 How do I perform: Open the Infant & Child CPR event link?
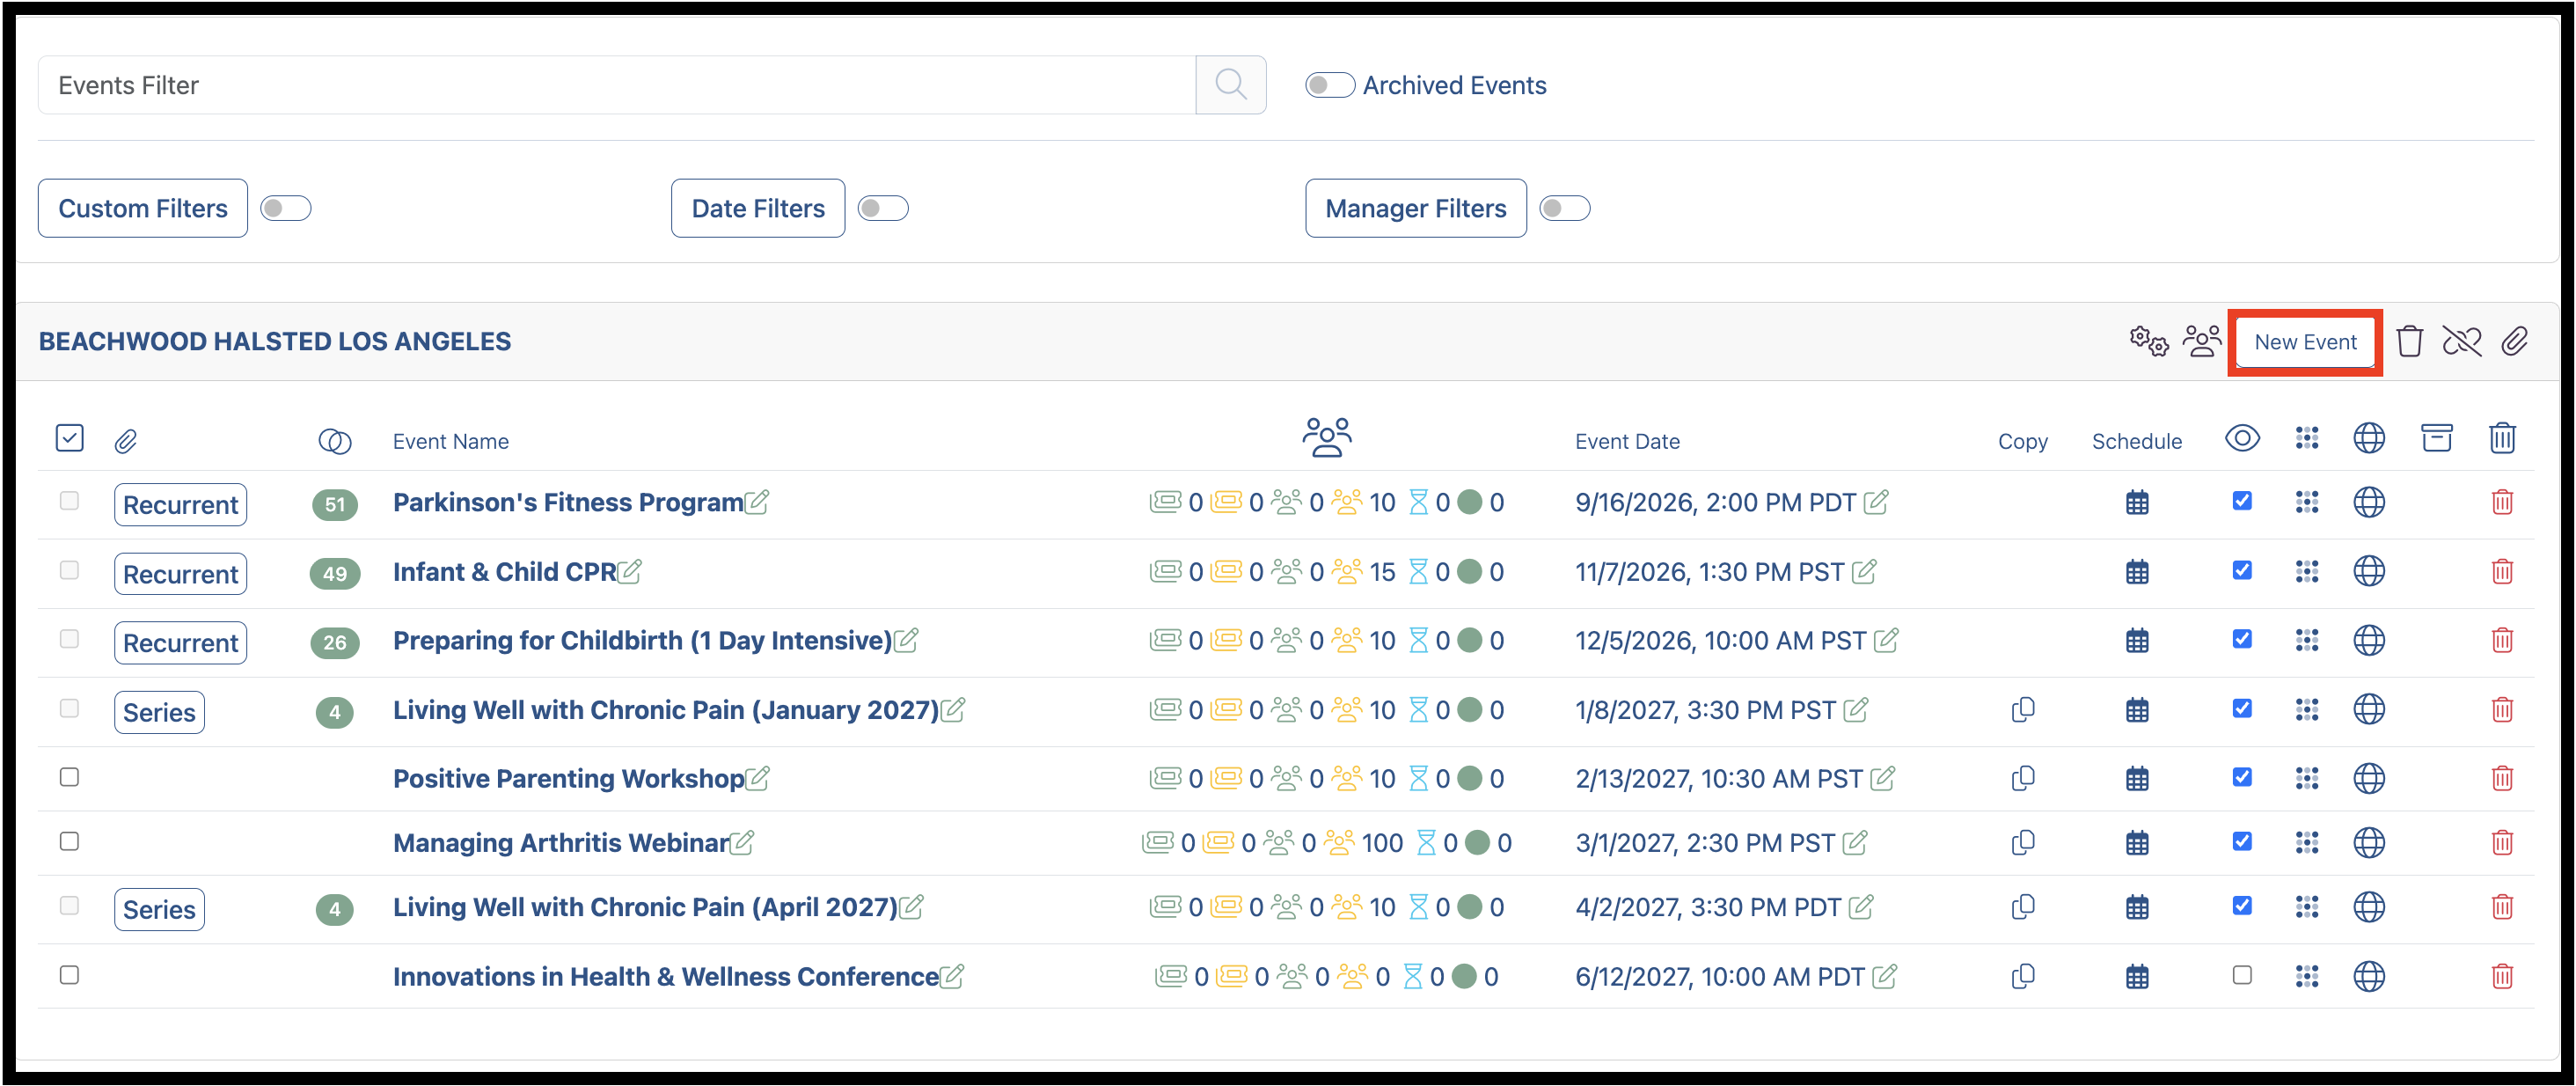pyautogui.click(x=505, y=571)
